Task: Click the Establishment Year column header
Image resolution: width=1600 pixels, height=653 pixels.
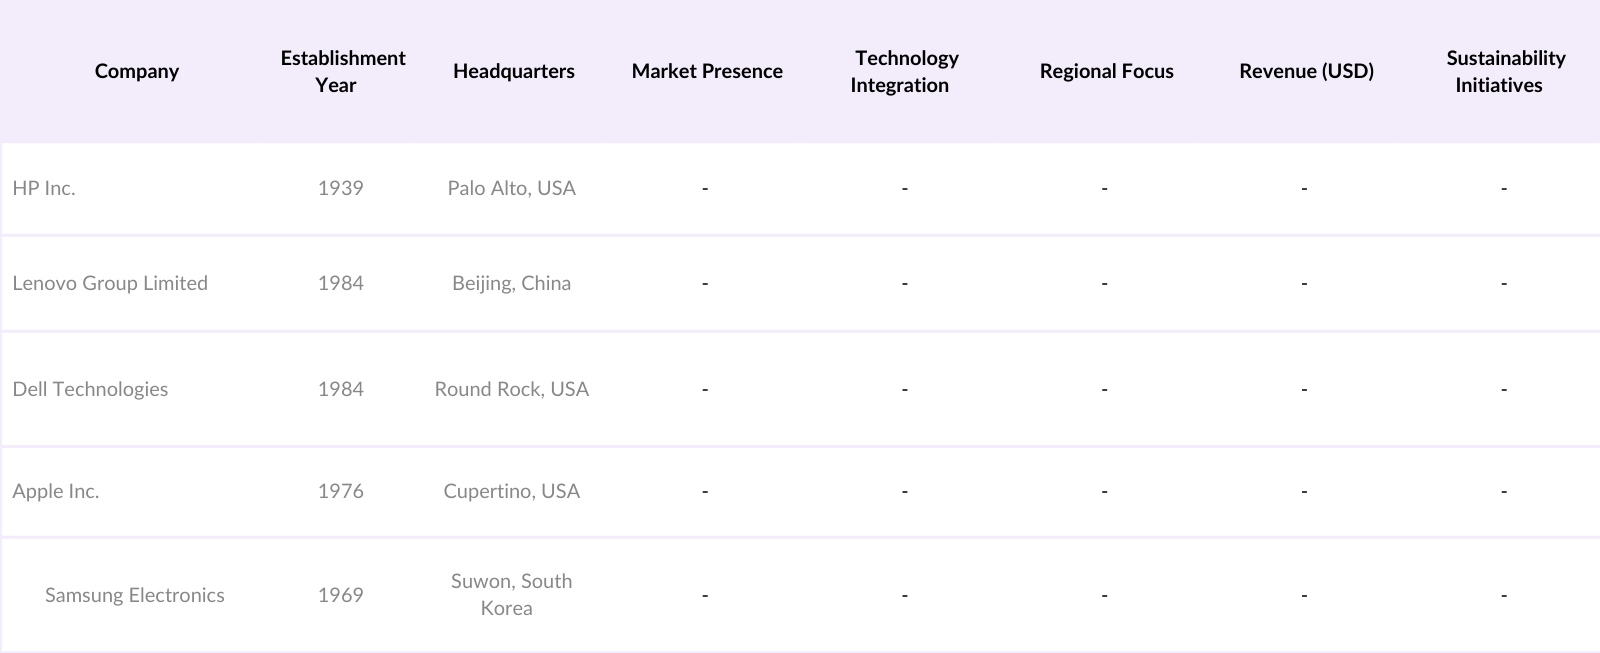Action: click(x=342, y=71)
